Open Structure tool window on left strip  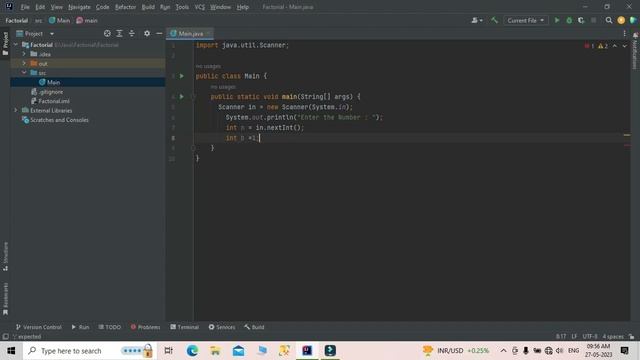click(x=5, y=256)
